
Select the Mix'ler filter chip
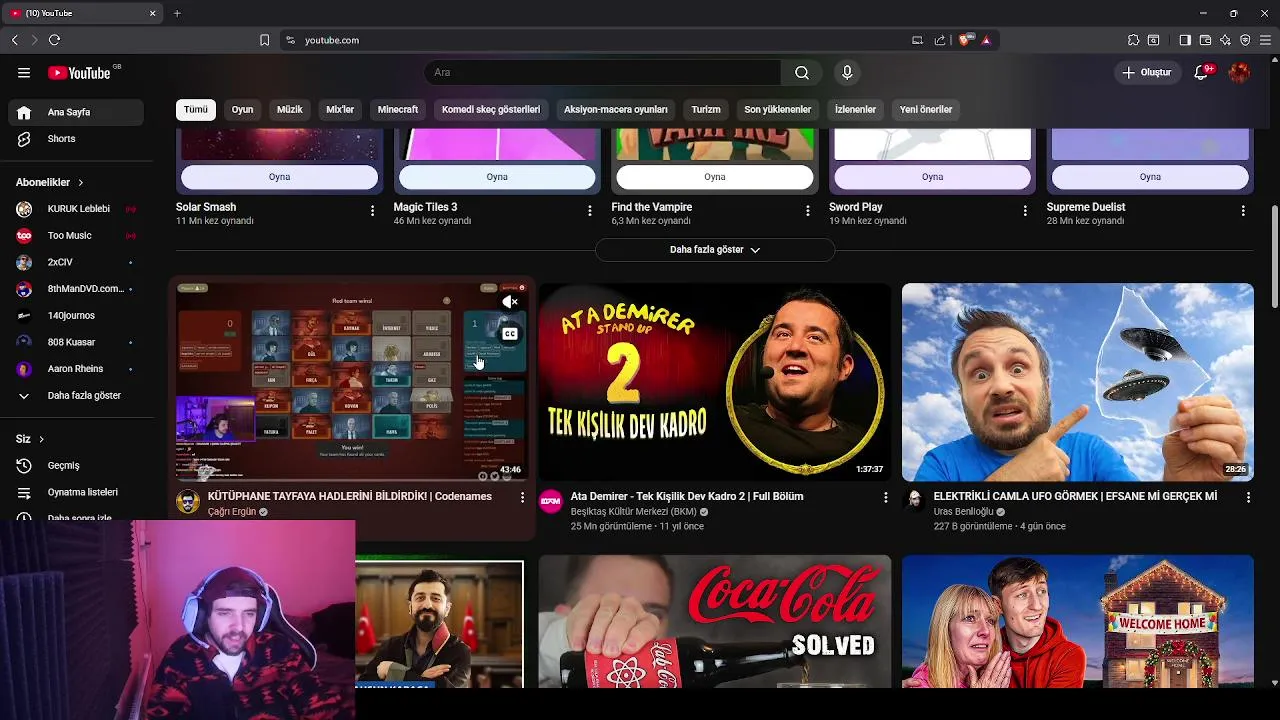[340, 110]
